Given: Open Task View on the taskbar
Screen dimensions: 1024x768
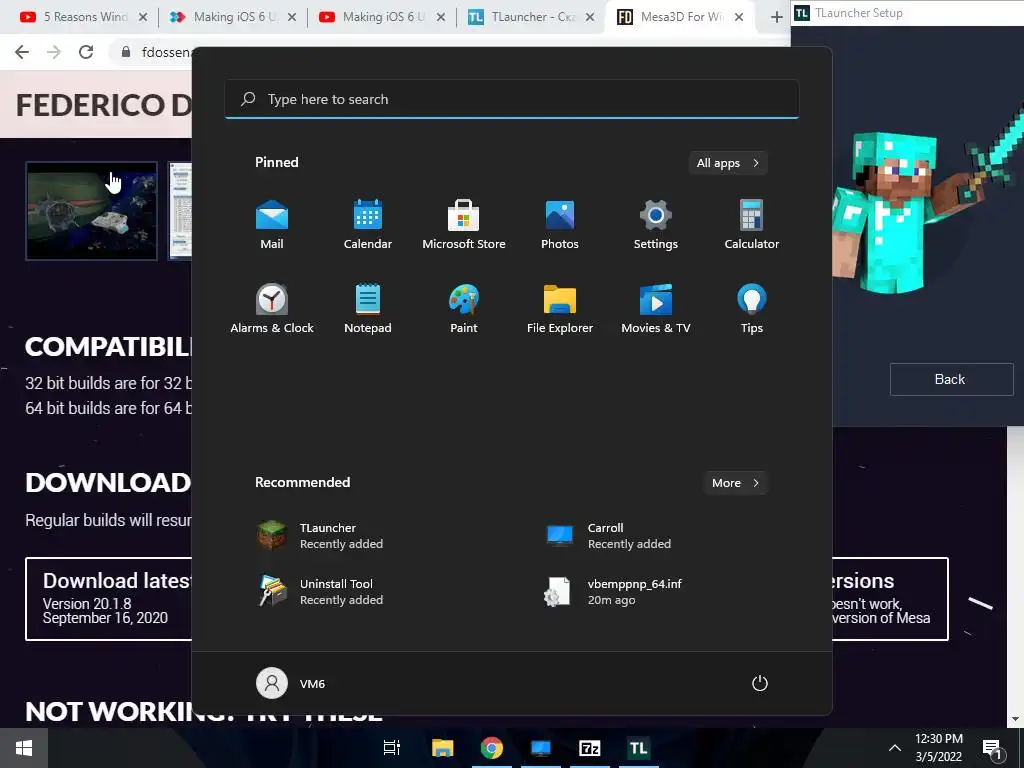Looking at the screenshot, I should [x=392, y=748].
